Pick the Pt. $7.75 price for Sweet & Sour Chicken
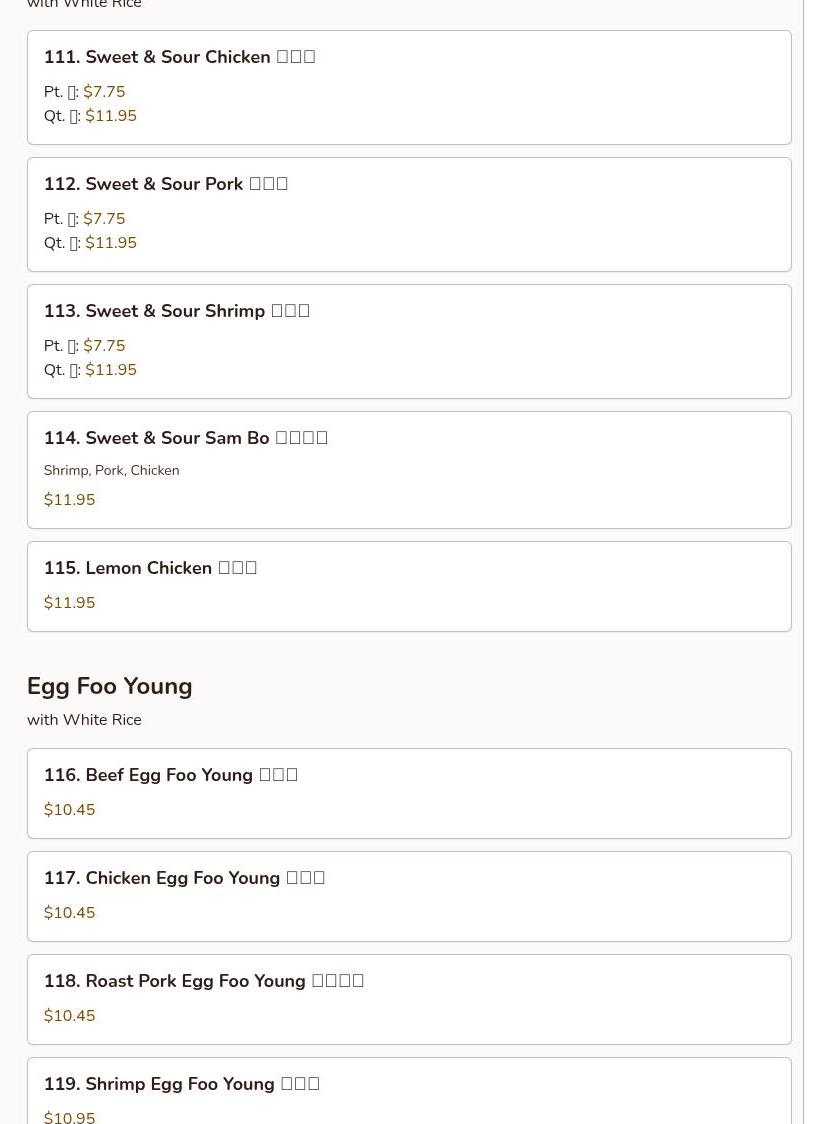The height and width of the screenshot is (1124, 824). pos(85,92)
